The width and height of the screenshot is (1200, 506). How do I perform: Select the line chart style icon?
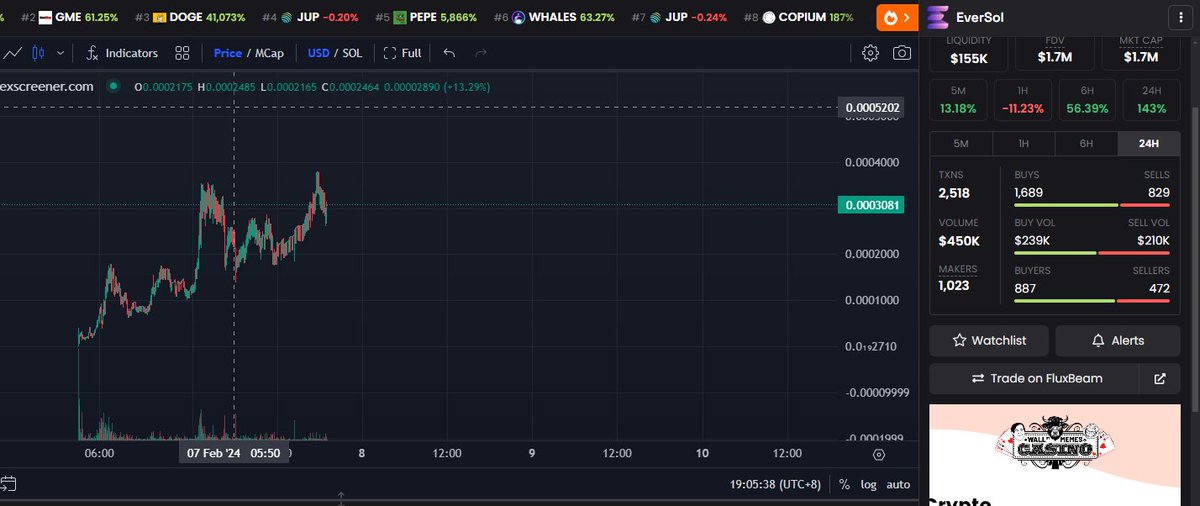(11, 53)
